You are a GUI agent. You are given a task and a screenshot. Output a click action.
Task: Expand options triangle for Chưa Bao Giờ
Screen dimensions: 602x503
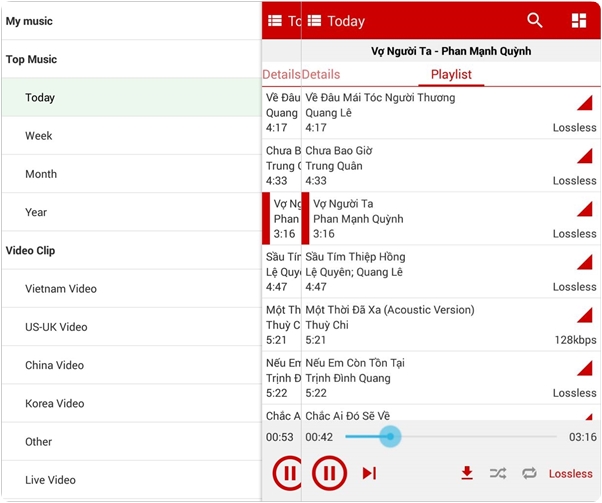click(584, 157)
